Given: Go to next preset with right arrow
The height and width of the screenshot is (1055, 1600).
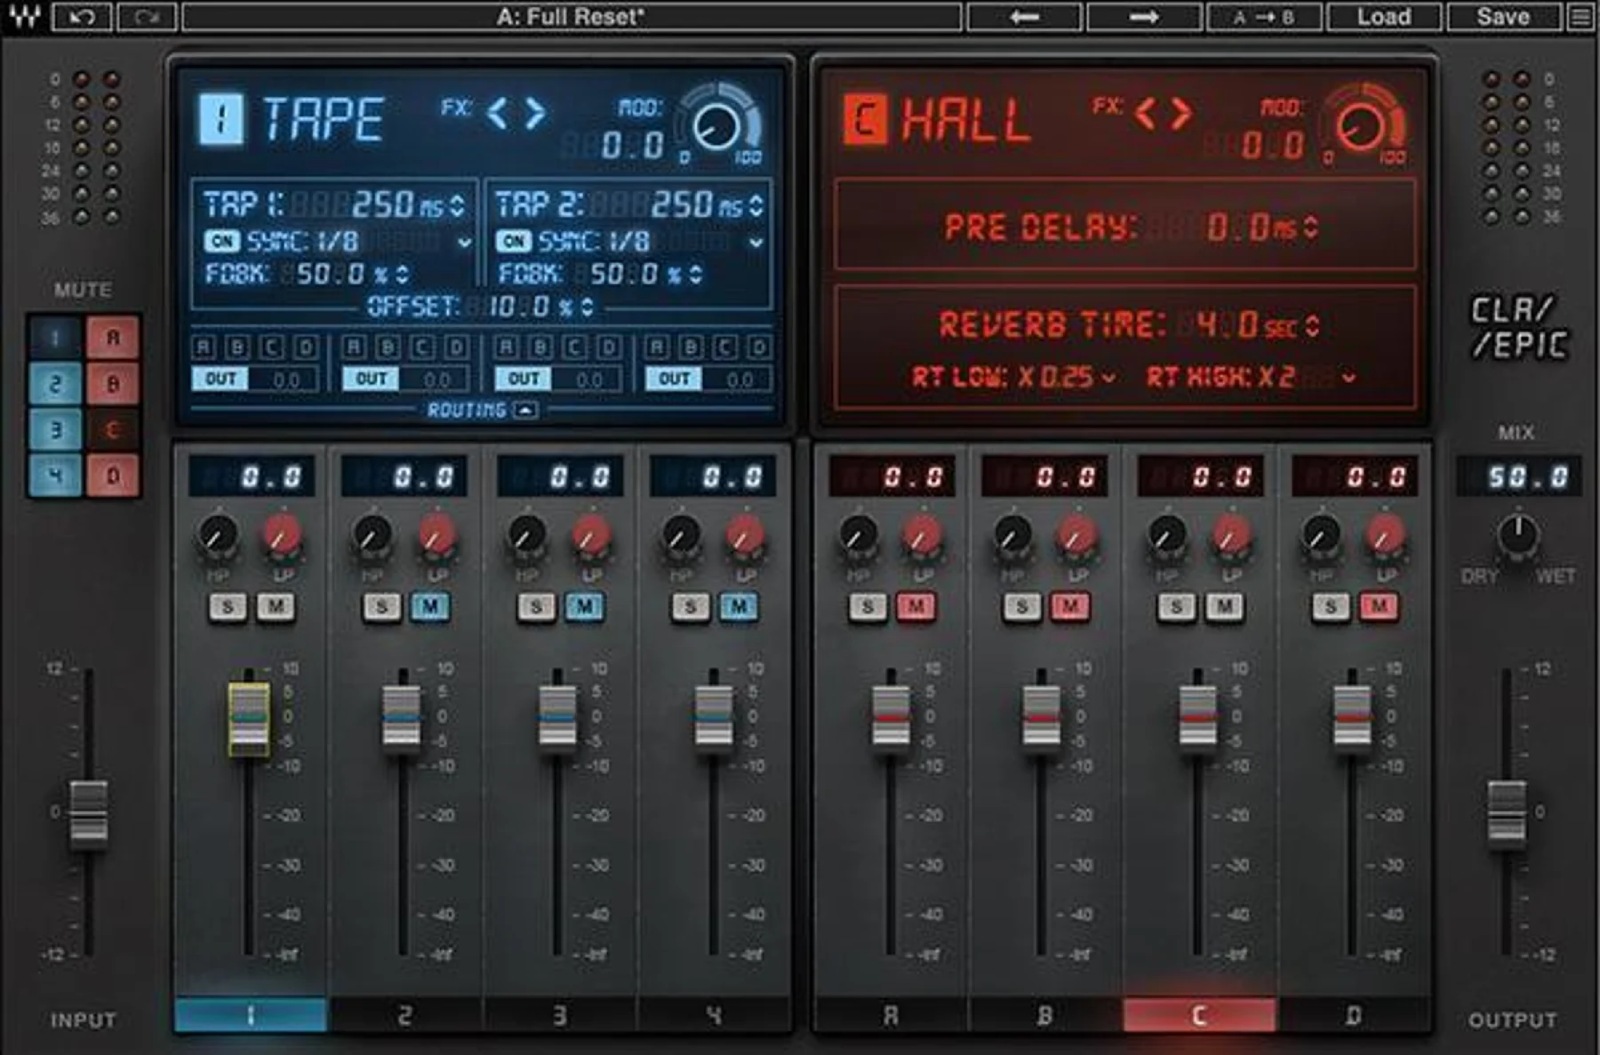Looking at the screenshot, I should tap(1144, 16).
